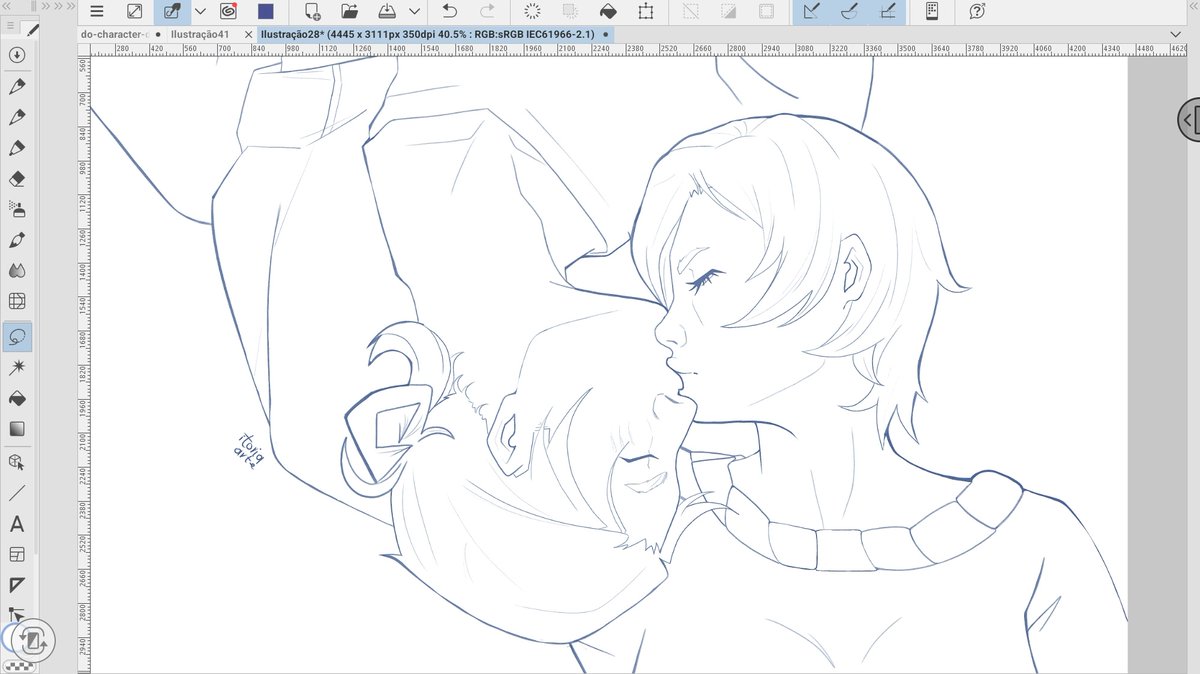This screenshot has height=674, width=1200.
Task: Open Clip Studio support help icon
Action: click(977, 11)
